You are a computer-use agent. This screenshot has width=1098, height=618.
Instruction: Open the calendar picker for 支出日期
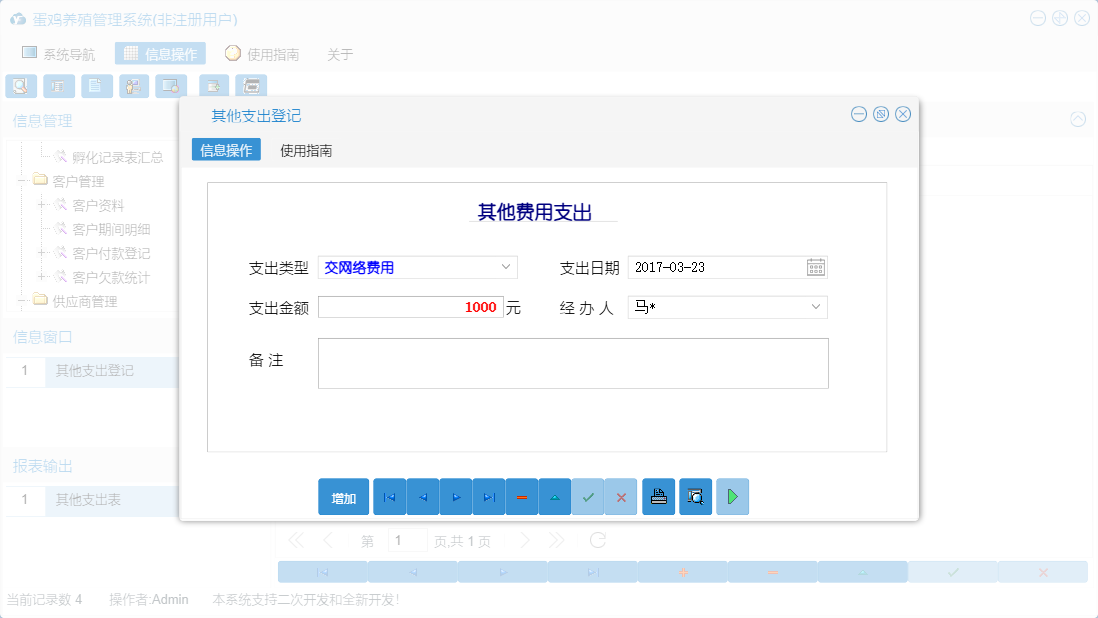tap(815, 267)
